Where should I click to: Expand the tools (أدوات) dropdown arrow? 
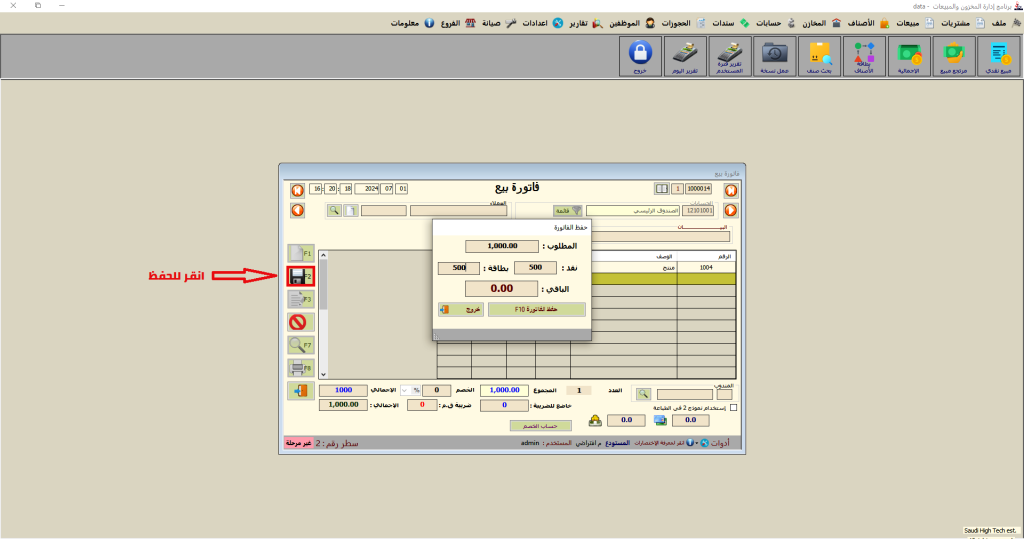tap(696, 442)
